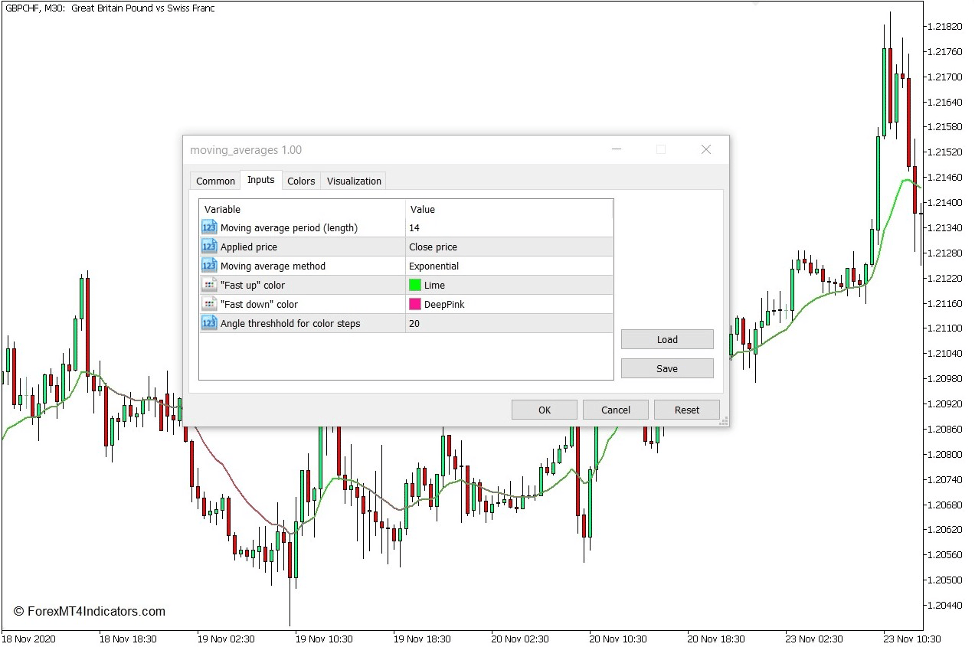
Task: Click the 123 icon beside Applied price
Action: (209, 246)
